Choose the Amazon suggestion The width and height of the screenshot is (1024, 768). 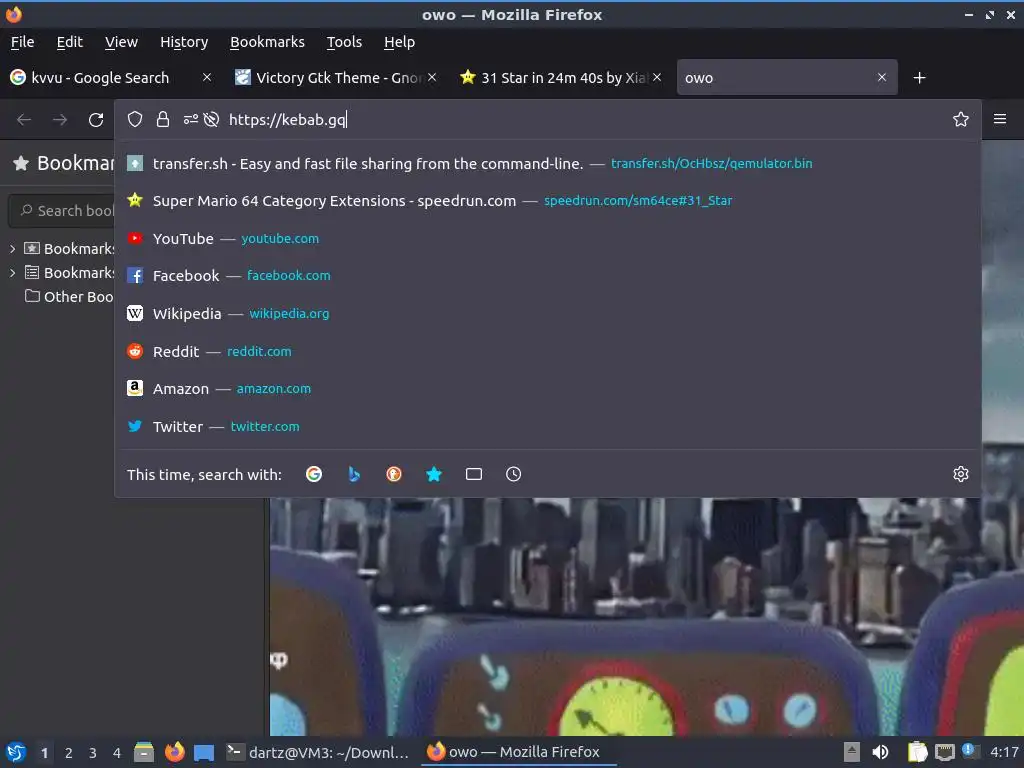tap(548, 389)
